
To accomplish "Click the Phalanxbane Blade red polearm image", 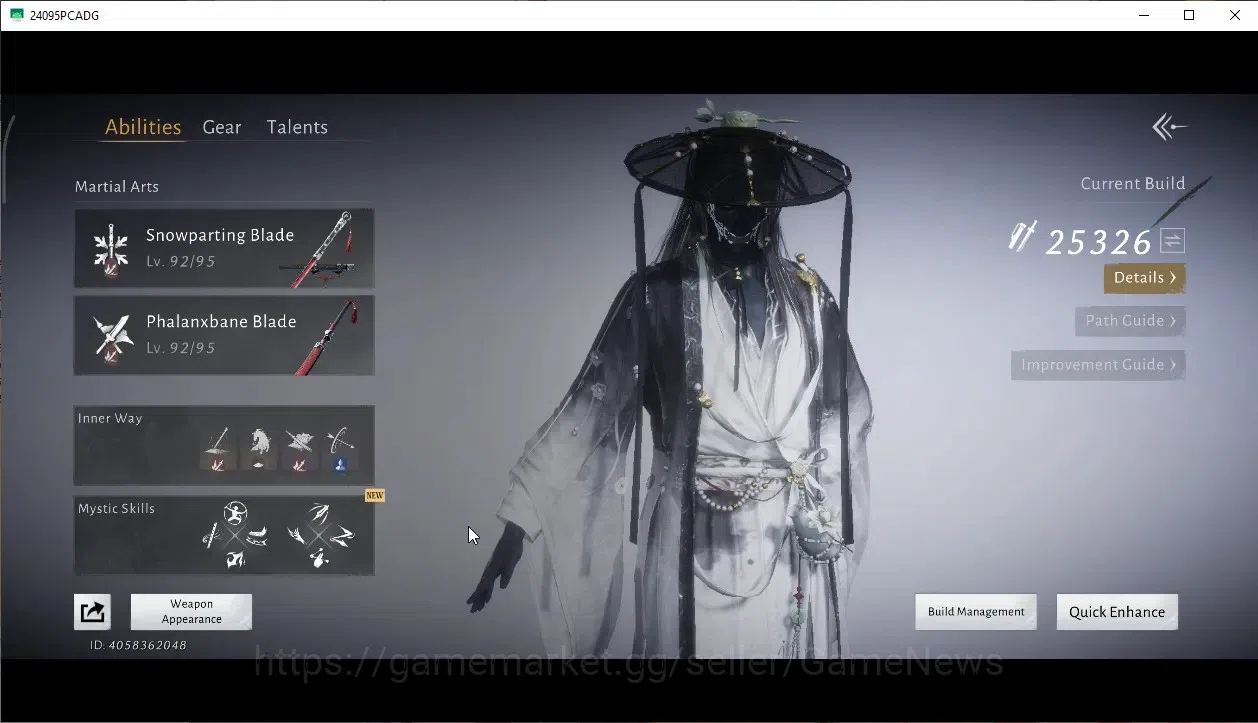I will click(x=327, y=337).
